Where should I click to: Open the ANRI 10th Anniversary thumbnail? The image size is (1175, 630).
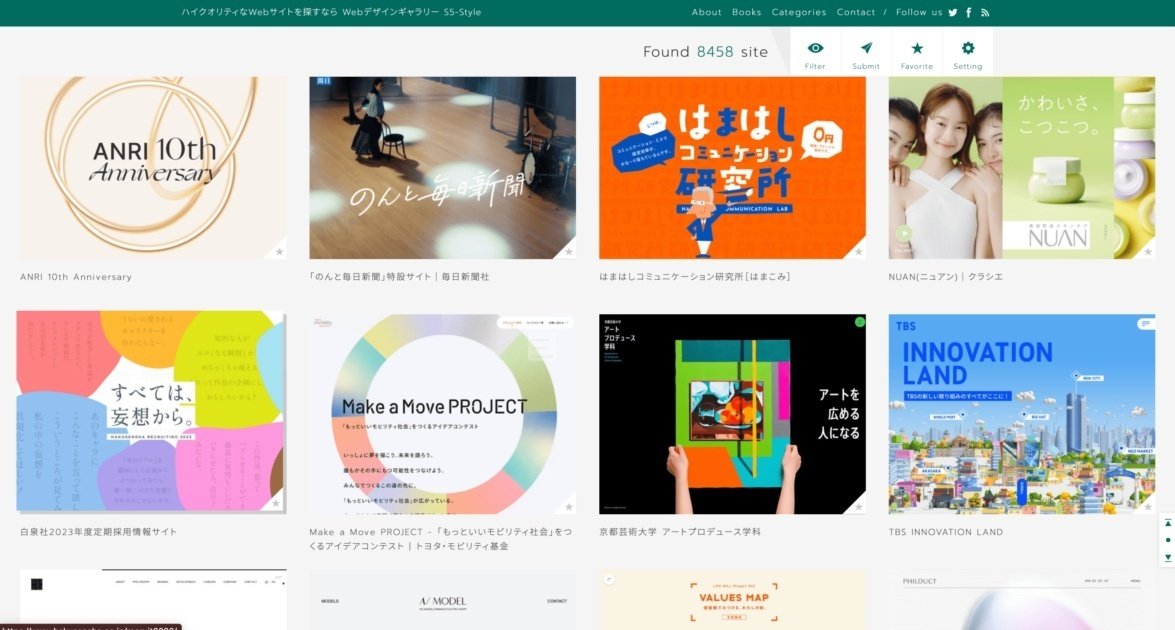point(152,167)
